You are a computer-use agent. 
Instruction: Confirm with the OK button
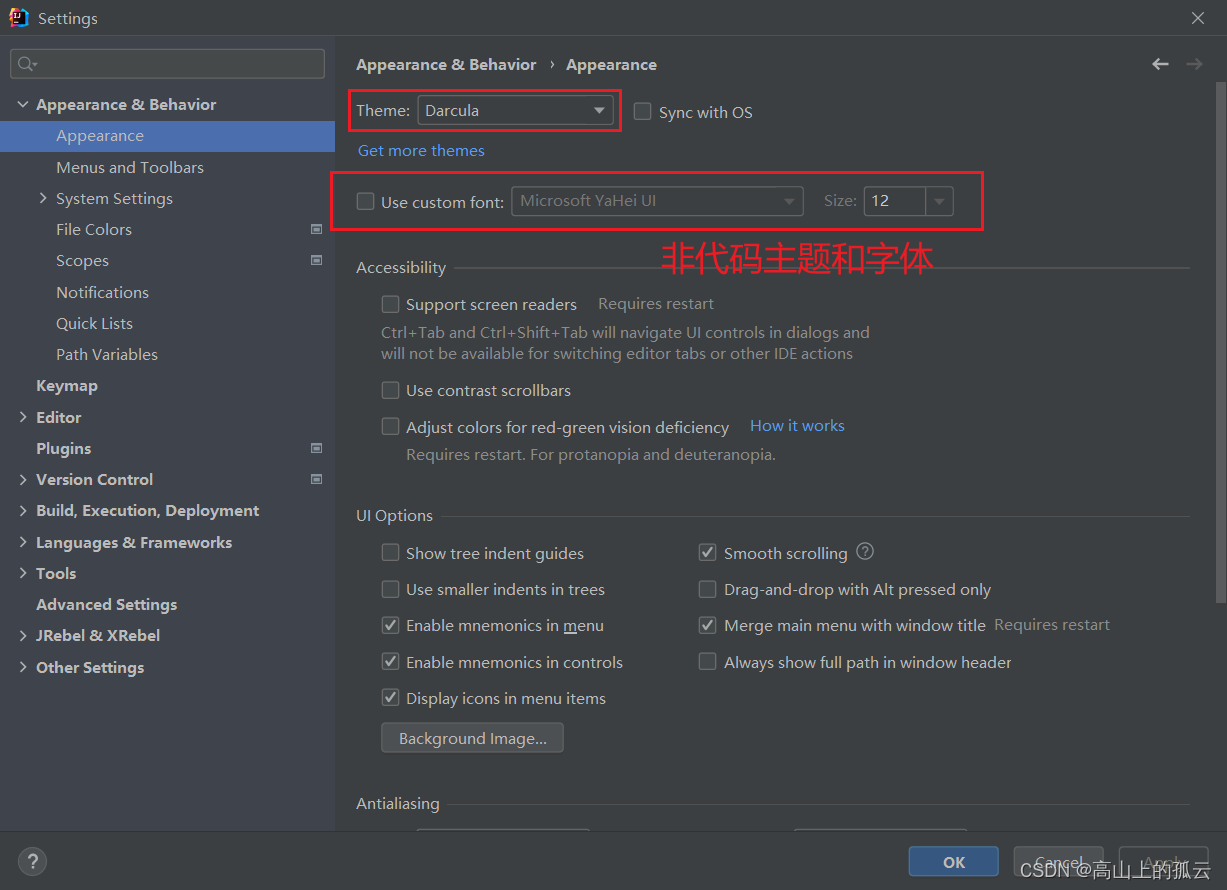click(x=954, y=861)
